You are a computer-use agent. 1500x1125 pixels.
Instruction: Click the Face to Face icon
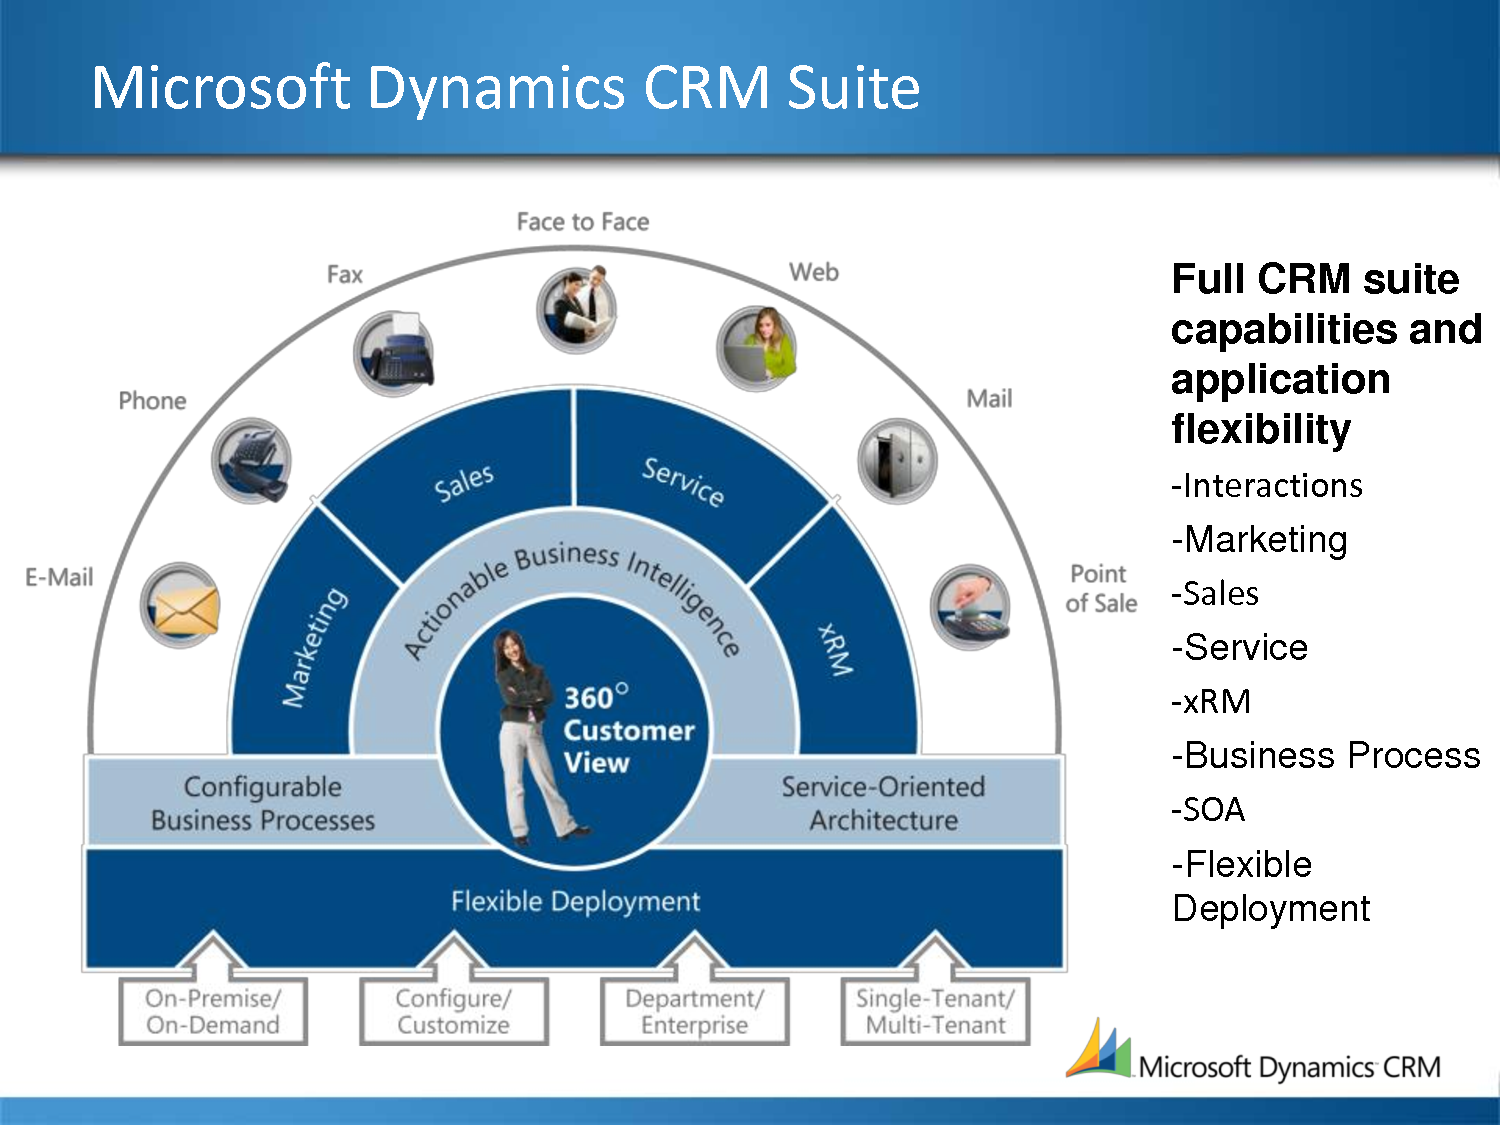tap(578, 307)
